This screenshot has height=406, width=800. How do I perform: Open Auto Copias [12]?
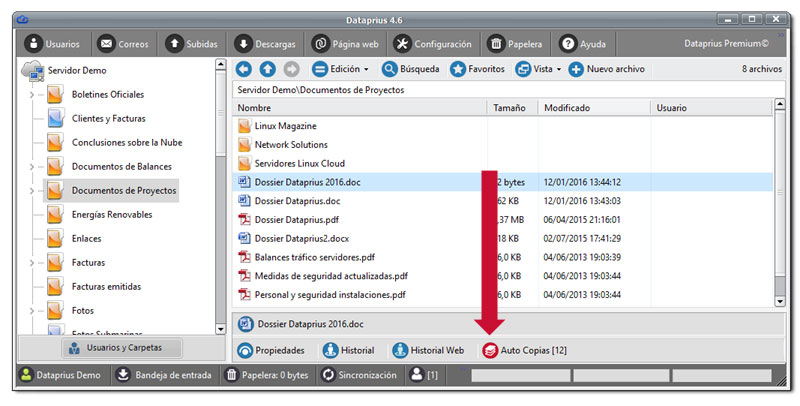pos(524,350)
